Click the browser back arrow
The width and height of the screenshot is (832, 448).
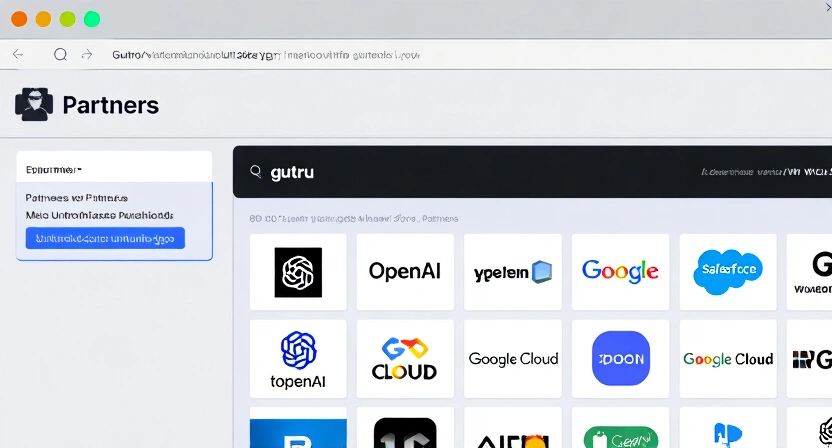[18, 54]
